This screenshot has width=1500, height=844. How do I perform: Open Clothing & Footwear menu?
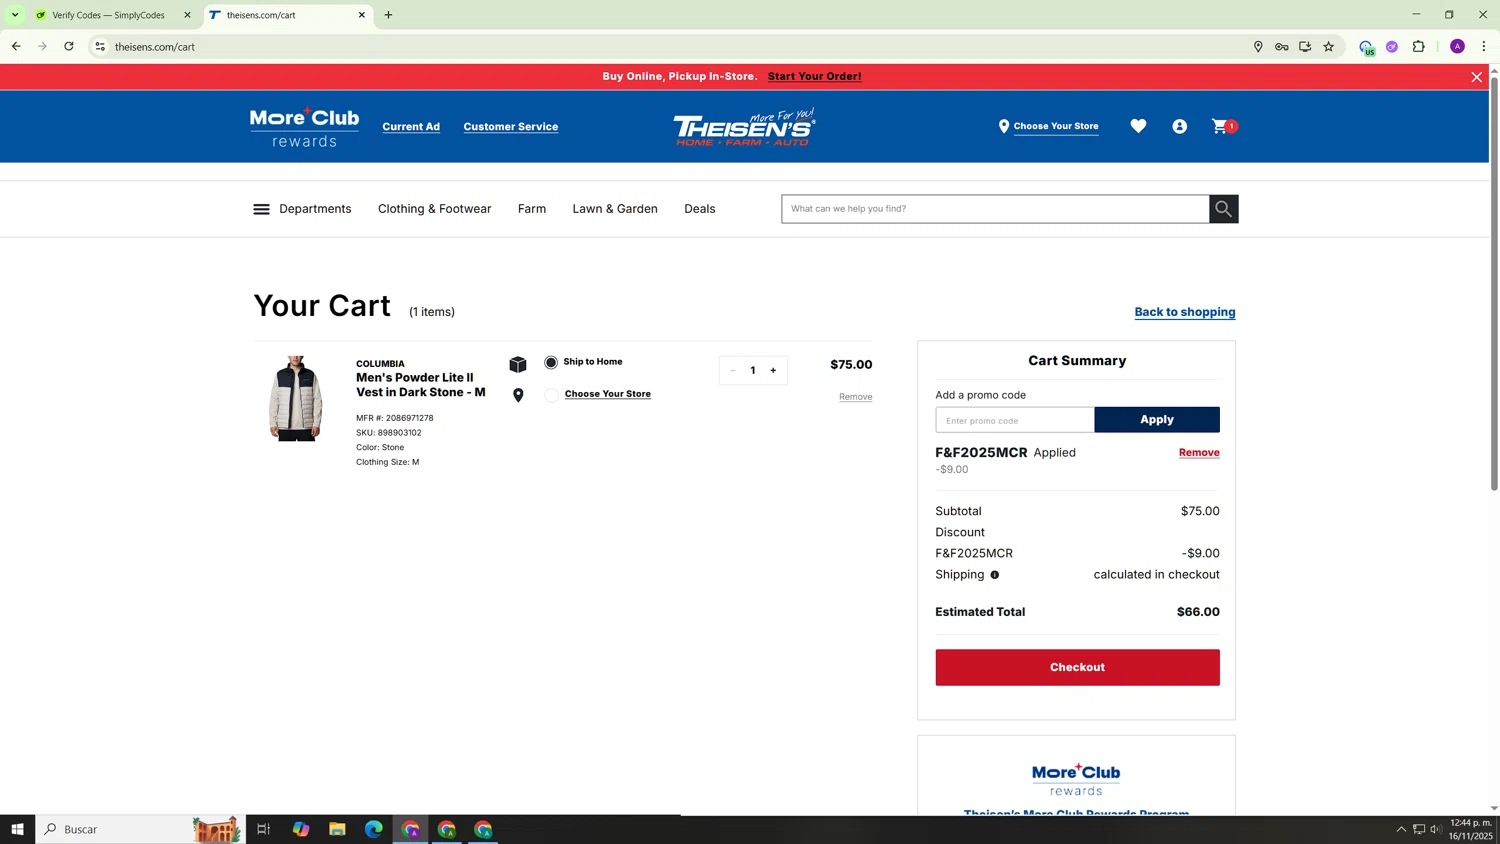[x=435, y=209]
